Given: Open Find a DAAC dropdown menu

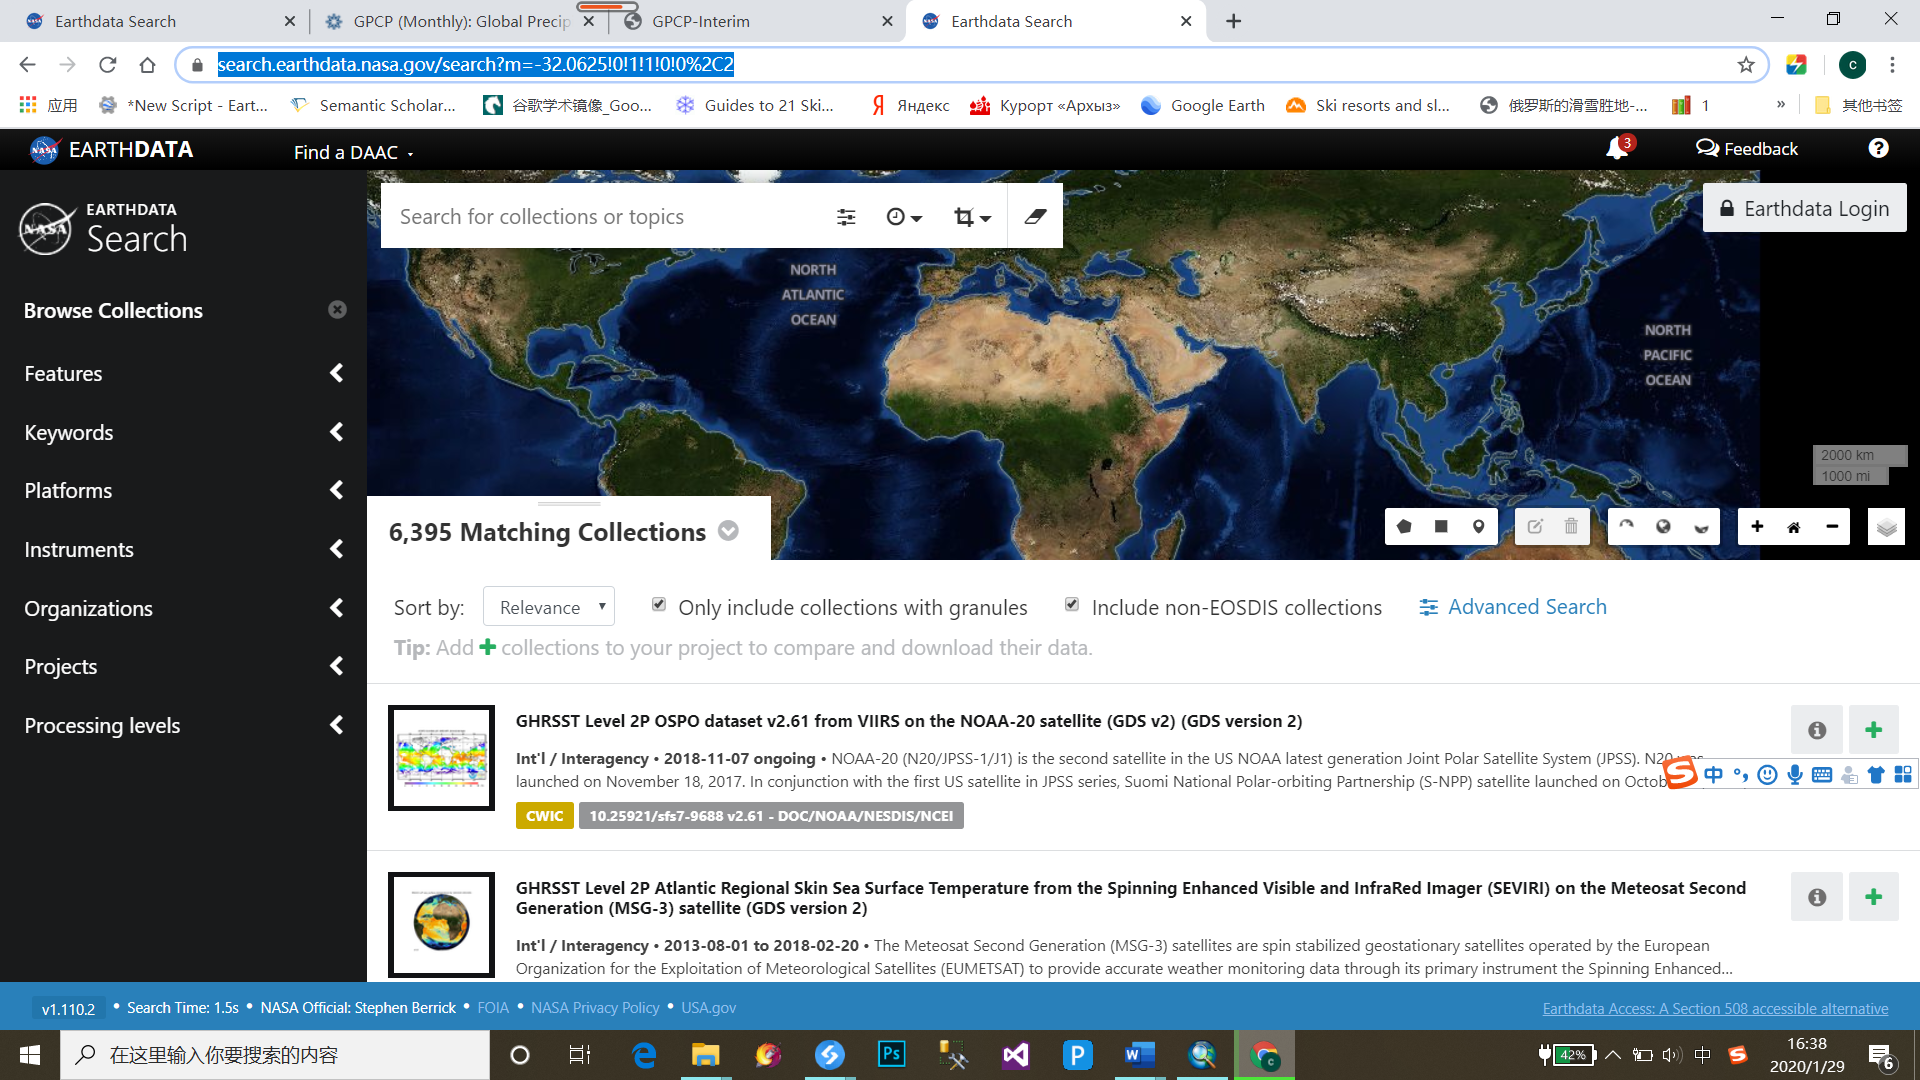Looking at the screenshot, I should (353, 152).
